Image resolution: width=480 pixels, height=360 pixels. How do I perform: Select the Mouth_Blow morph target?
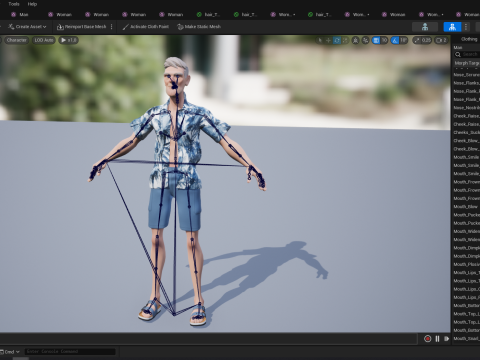click(466, 206)
